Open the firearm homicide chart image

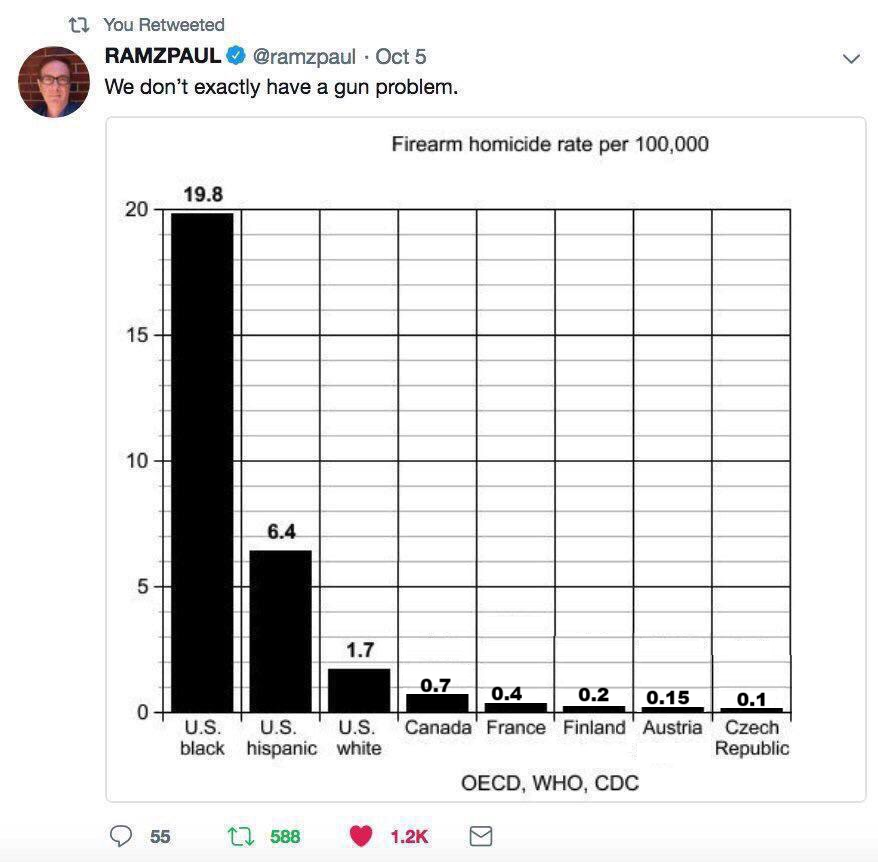click(485, 459)
